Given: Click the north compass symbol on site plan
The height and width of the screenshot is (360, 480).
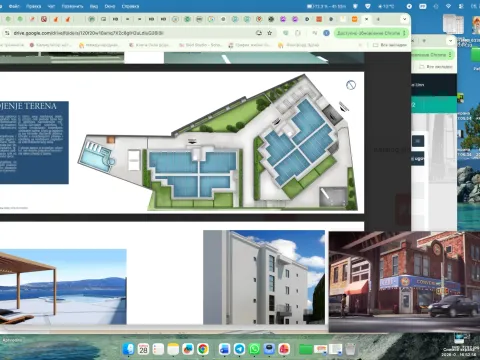Looking at the screenshot, I should (351, 85).
